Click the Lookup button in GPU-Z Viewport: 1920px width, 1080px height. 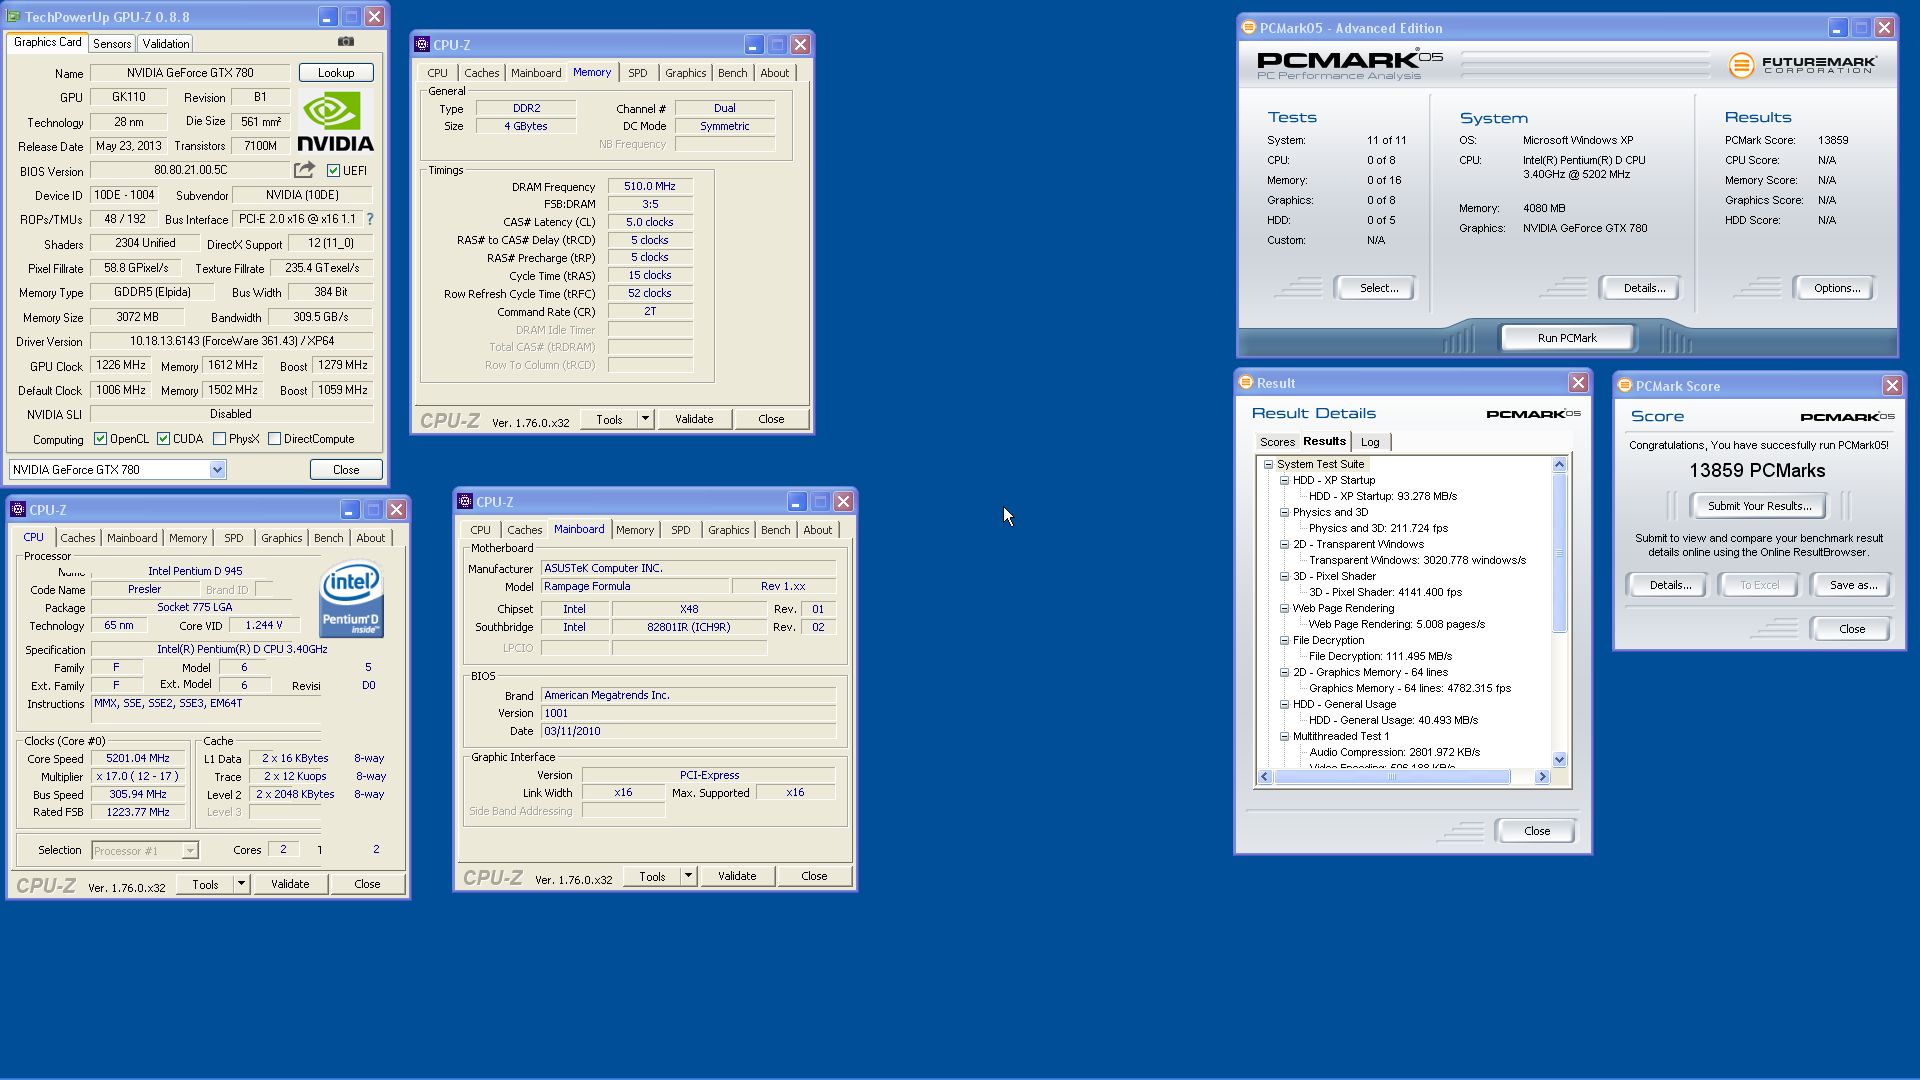(336, 73)
